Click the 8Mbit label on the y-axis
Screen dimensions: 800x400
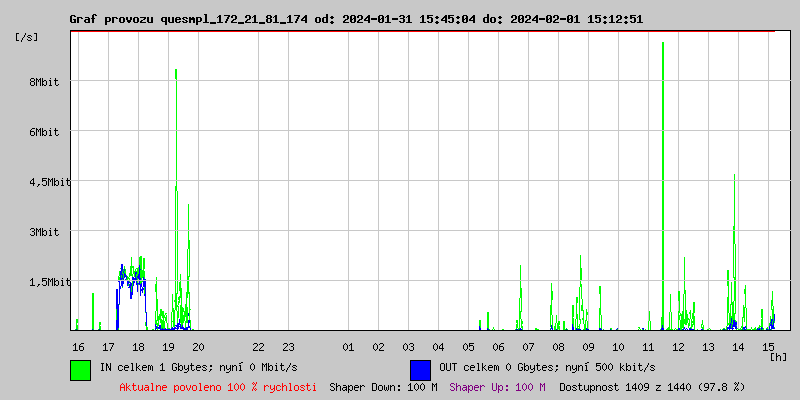point(44,82)
